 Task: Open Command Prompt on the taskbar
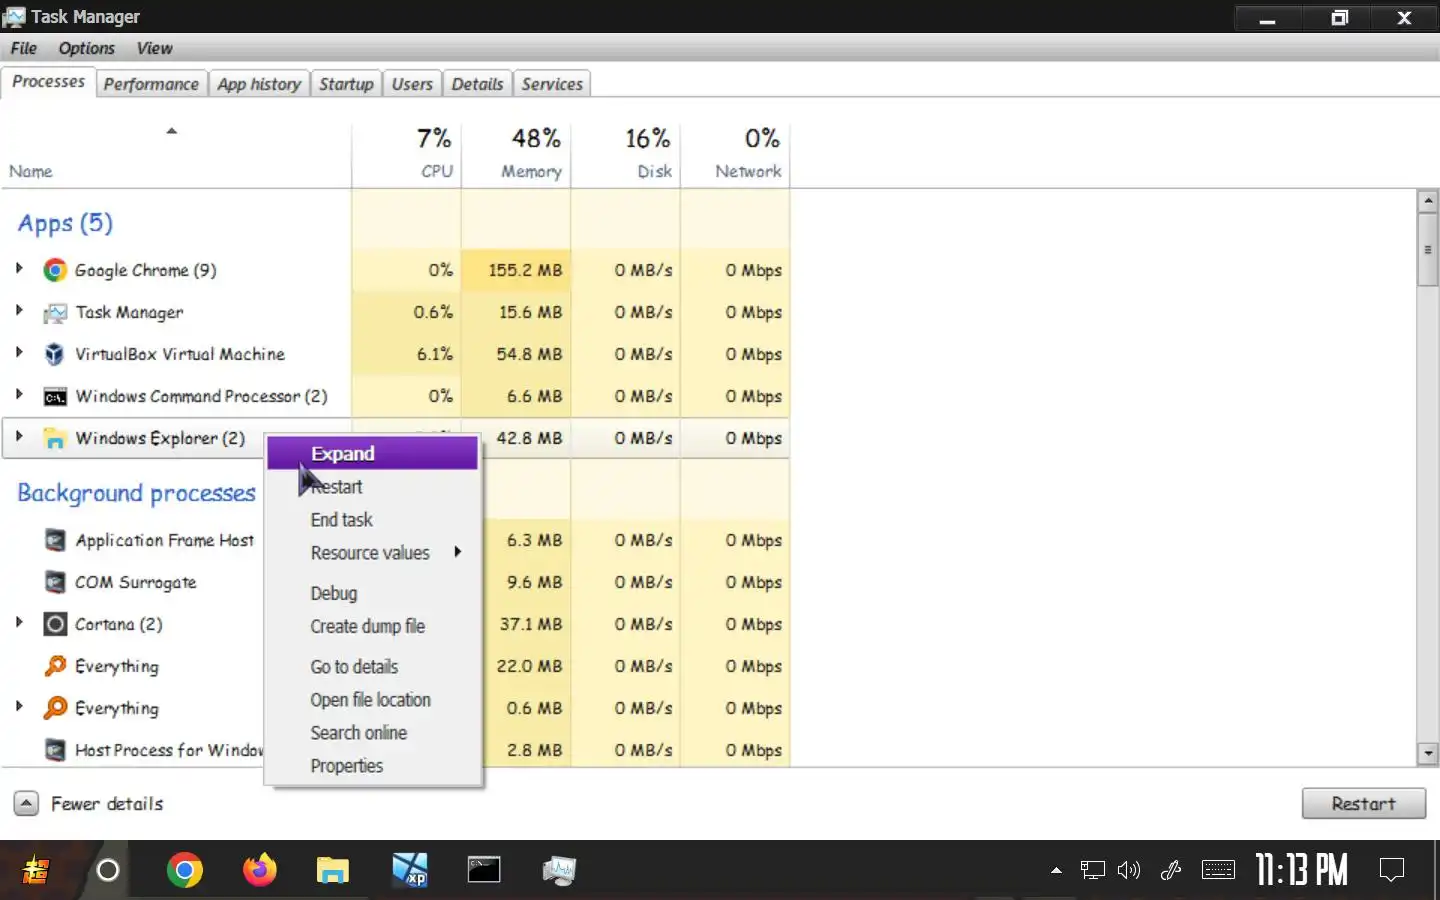point(484,870)
